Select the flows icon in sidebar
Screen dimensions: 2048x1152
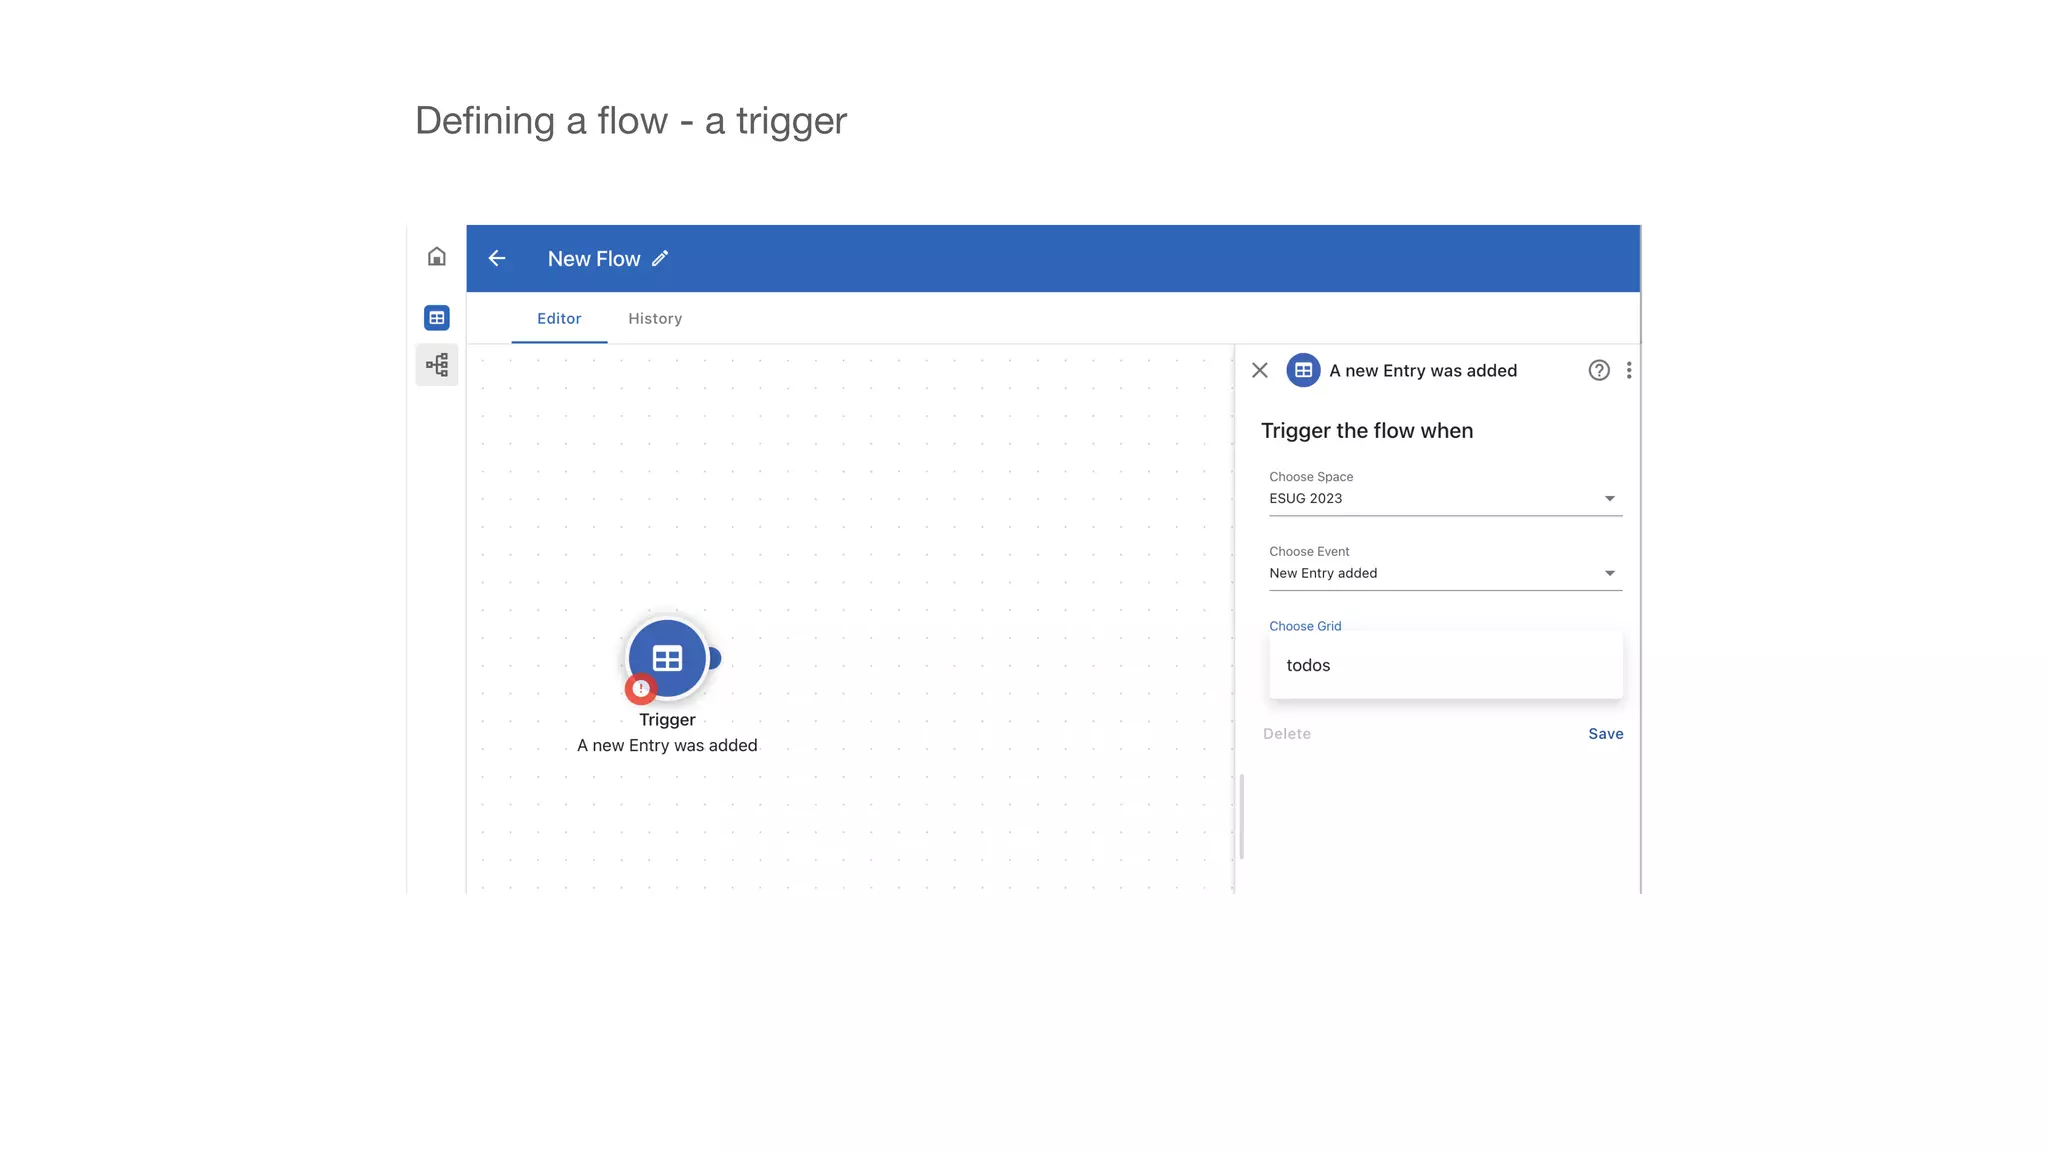tap(437, 365)
